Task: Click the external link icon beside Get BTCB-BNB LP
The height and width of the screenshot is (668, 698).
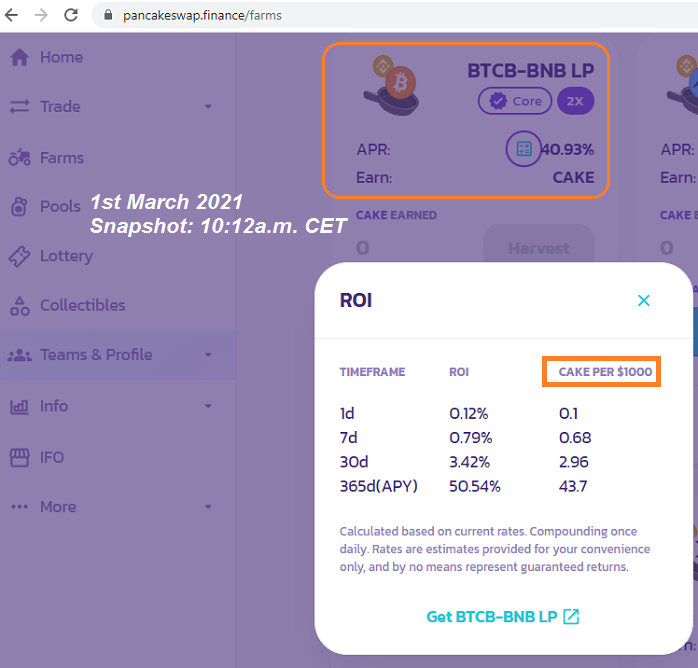Action: (571, 617)
